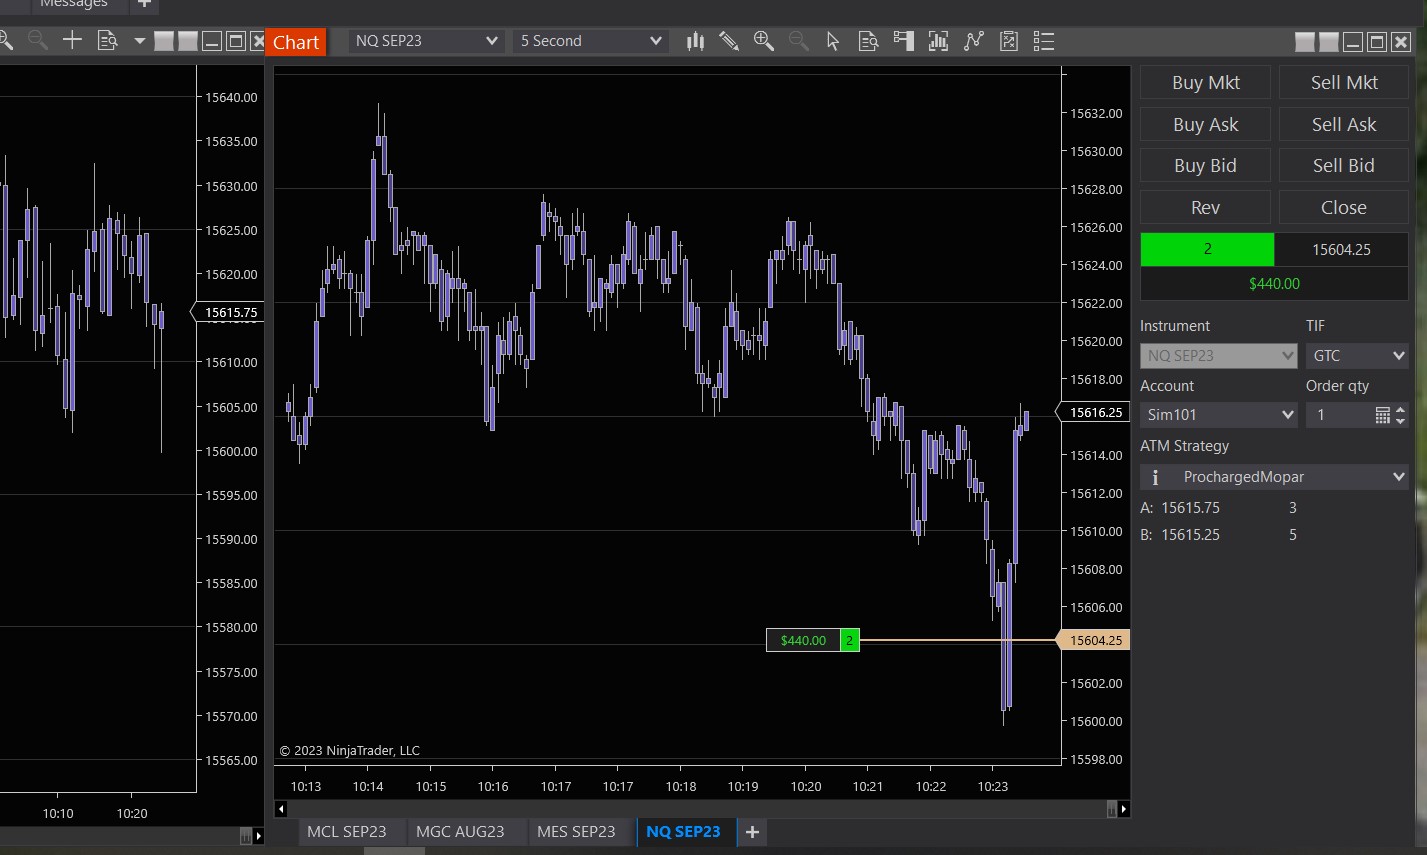Open the NQ SEP23 instrument dropdown in toolbar
Viewport: 1427px width, 855px height.
pyautogui.click(x=427, y=41)
